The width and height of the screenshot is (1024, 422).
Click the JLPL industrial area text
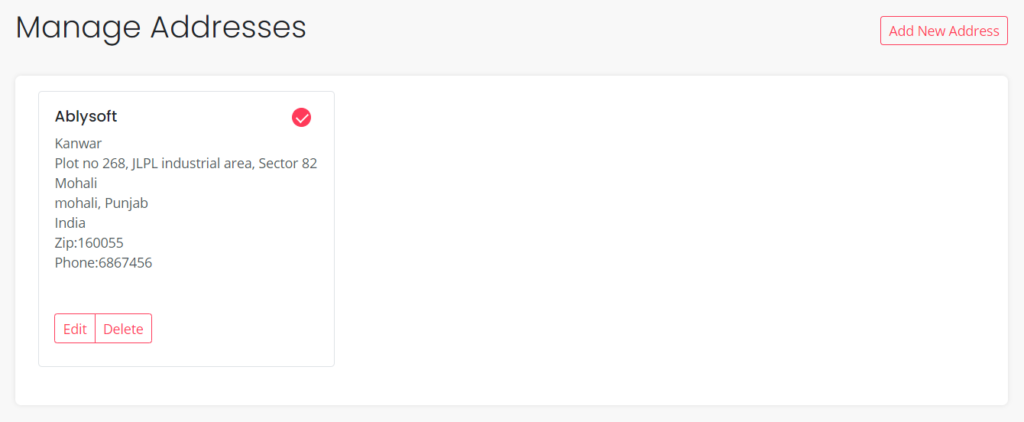click(x=192, y=163)
